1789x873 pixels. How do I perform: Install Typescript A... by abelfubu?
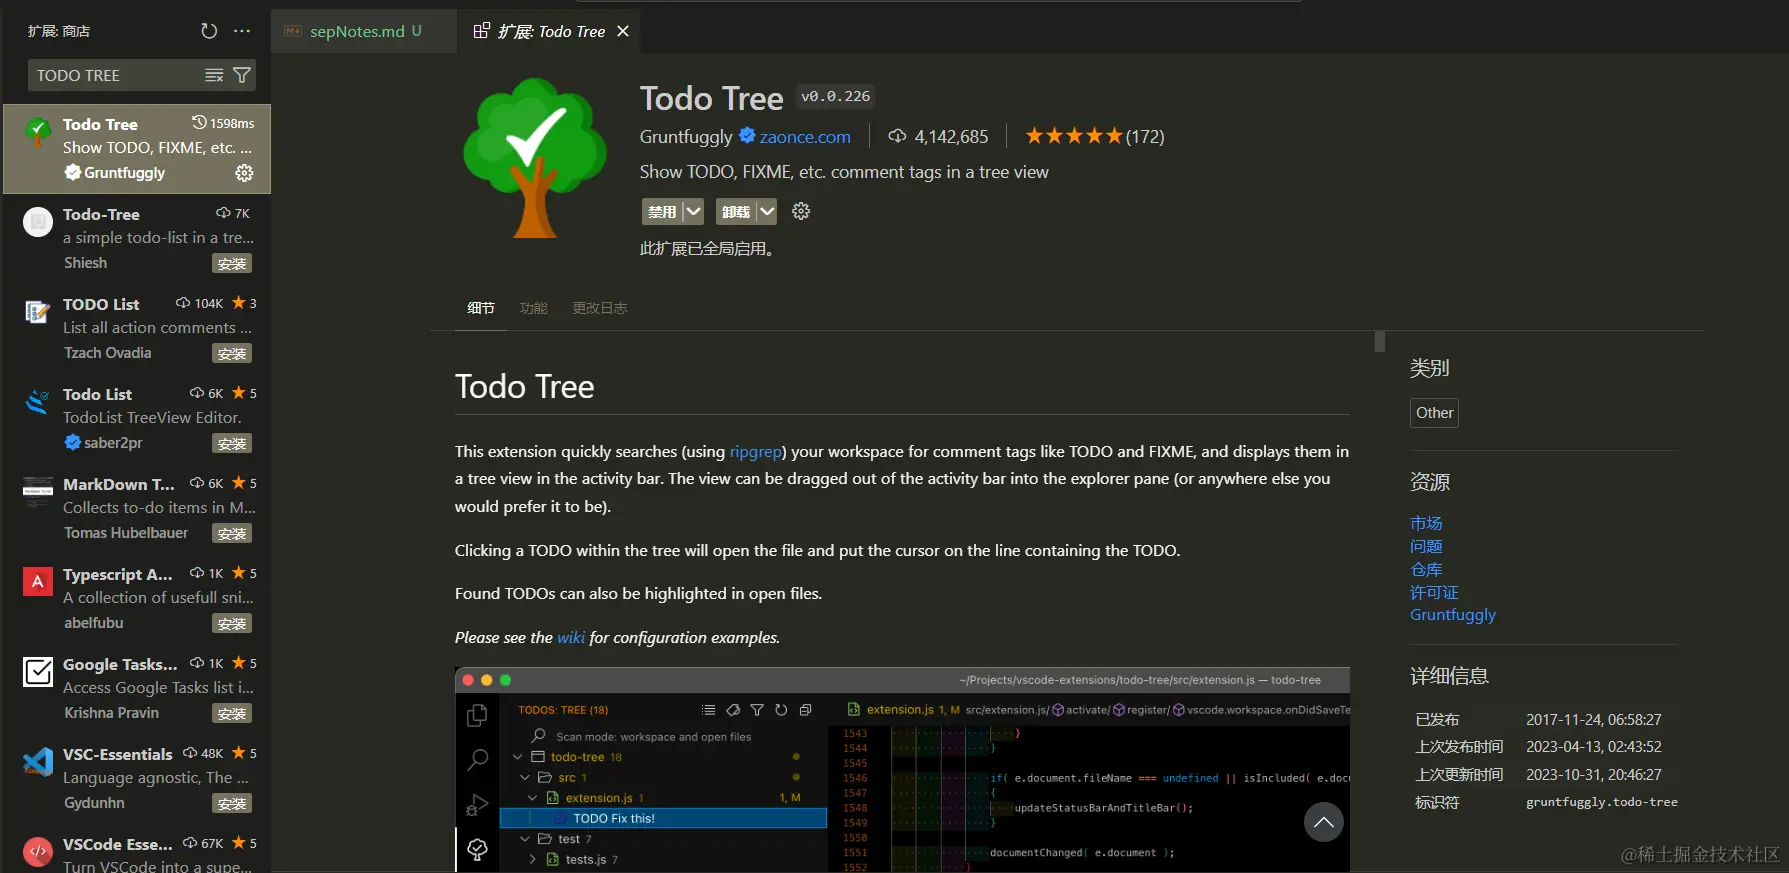pyautogui.click(x=232, y=624)
